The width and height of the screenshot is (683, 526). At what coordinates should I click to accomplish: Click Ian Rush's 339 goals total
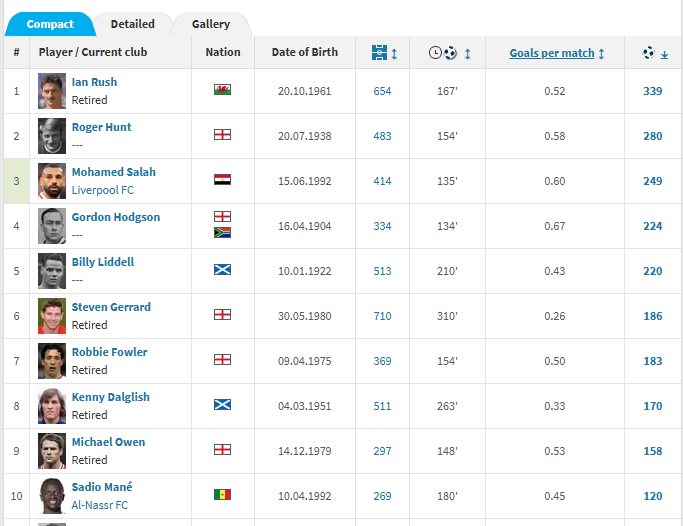click(652, 91)
